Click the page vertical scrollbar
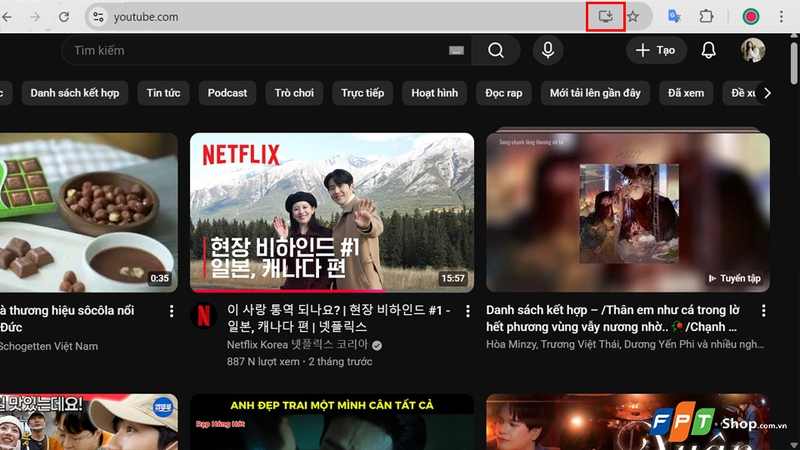This screenshot has width=800, height=450. pos(793,64)
